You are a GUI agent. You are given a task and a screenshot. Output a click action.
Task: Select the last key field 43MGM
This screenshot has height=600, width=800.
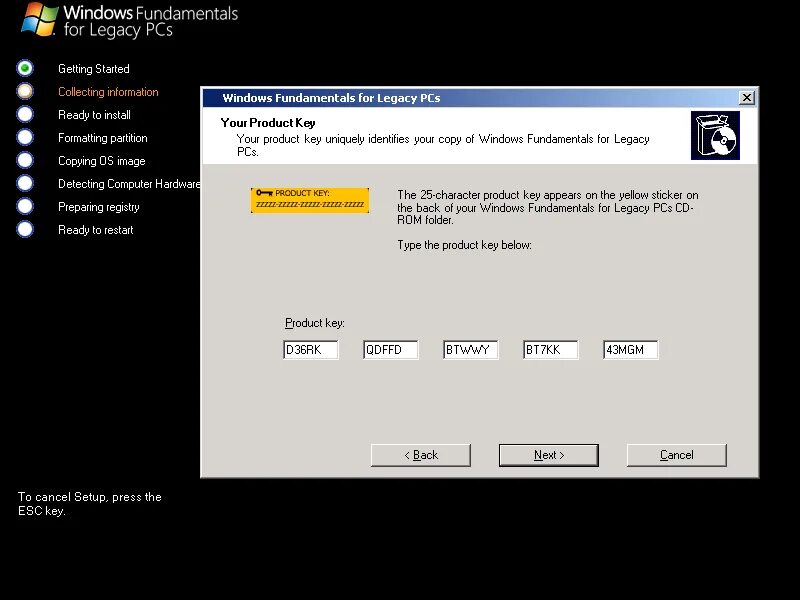tap(631, 350)
